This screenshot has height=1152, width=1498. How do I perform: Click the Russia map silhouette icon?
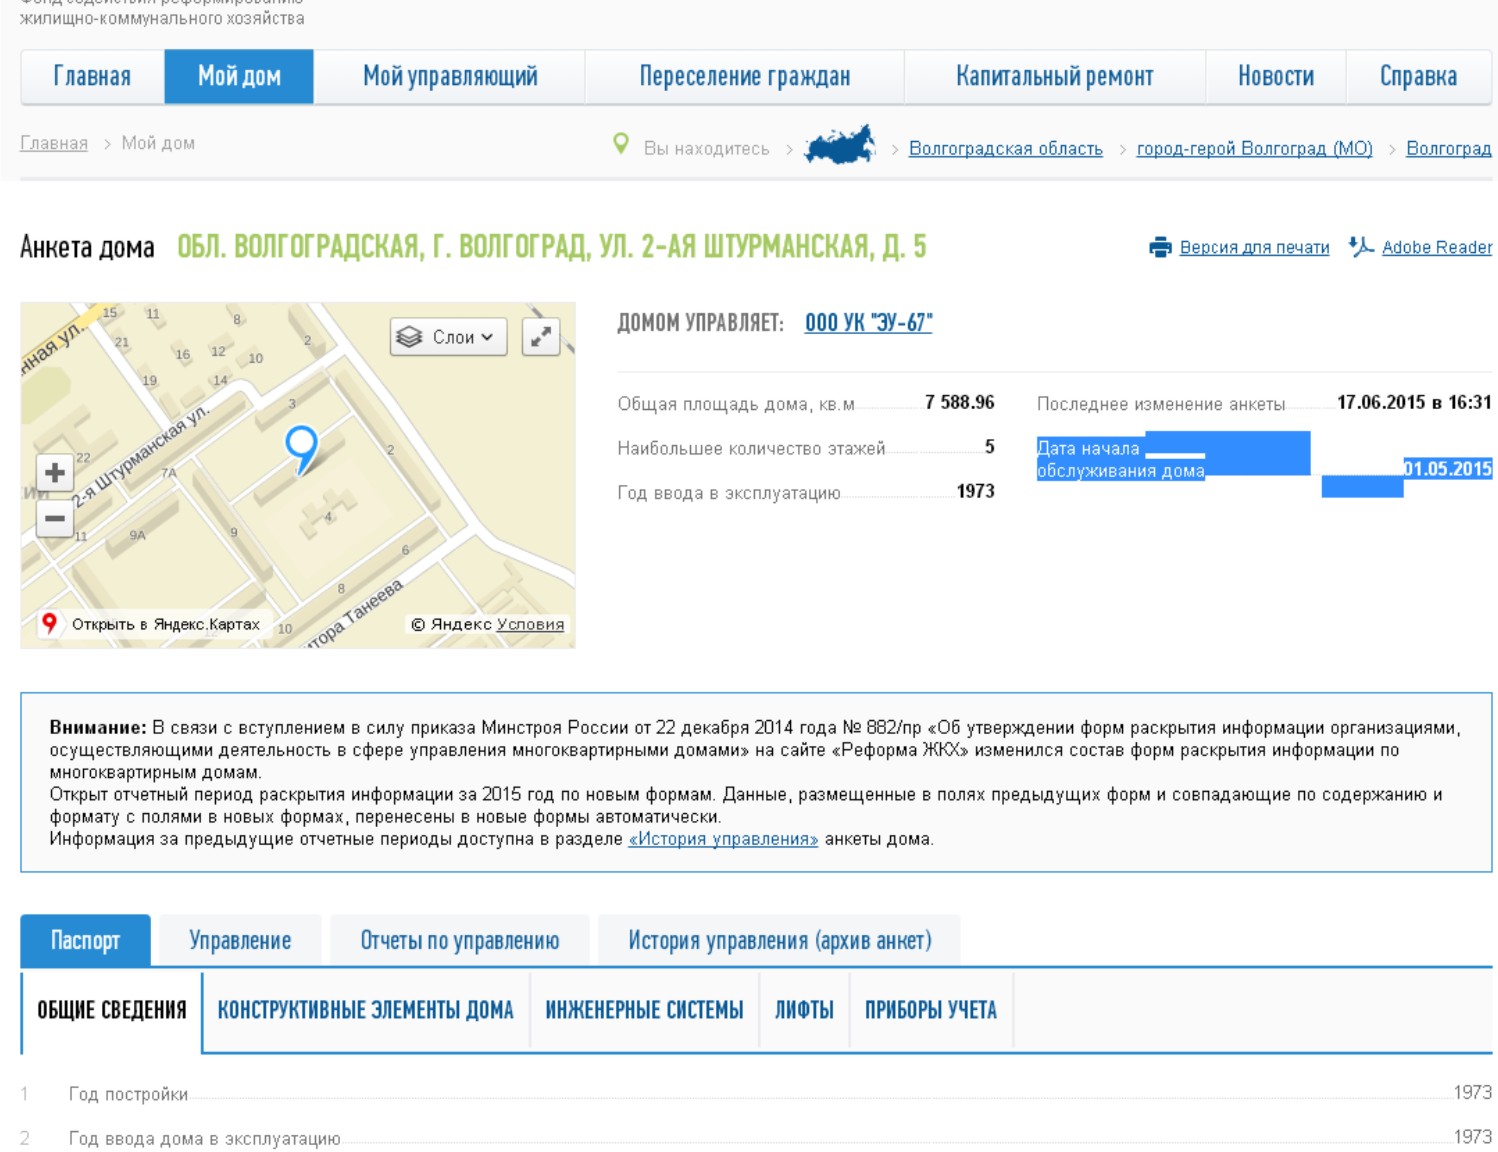pyautogui.click(x=840, y=147)
